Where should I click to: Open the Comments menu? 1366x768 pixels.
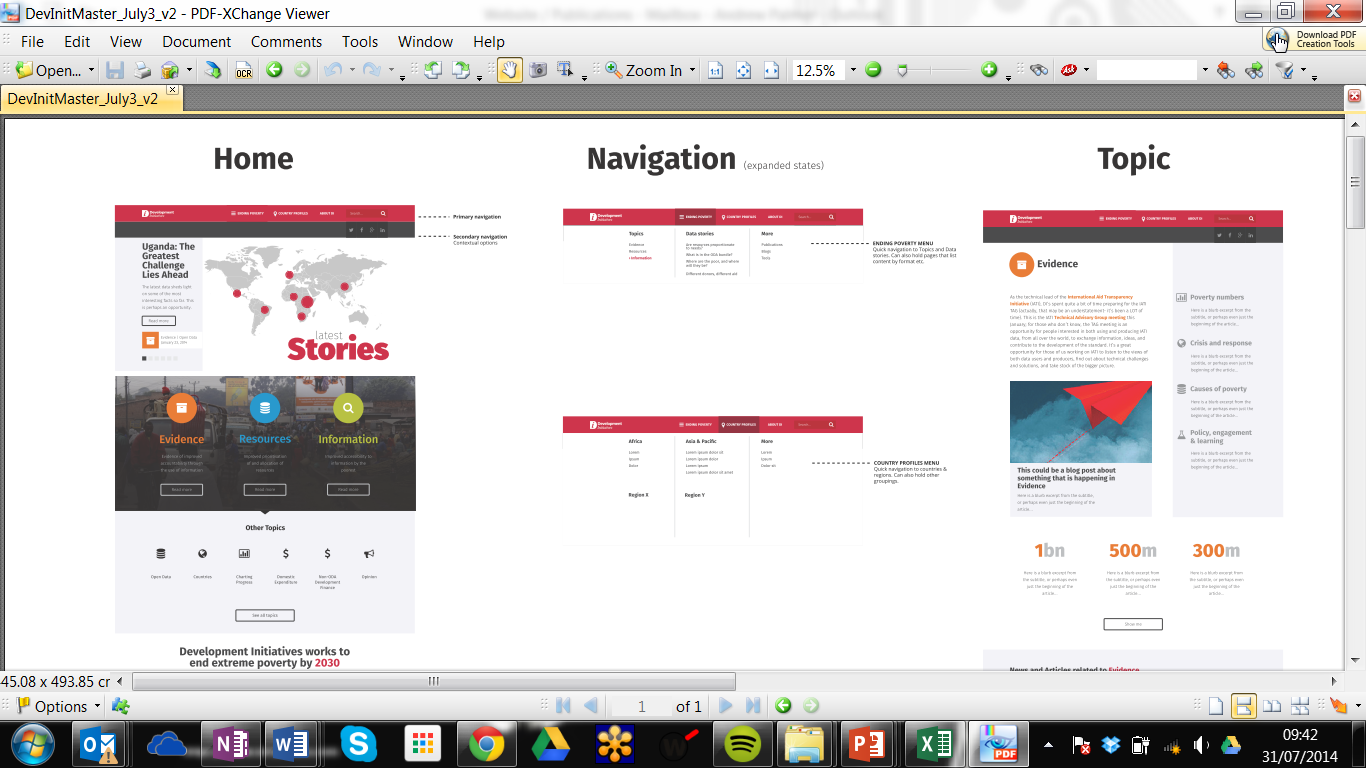(286, 41)
